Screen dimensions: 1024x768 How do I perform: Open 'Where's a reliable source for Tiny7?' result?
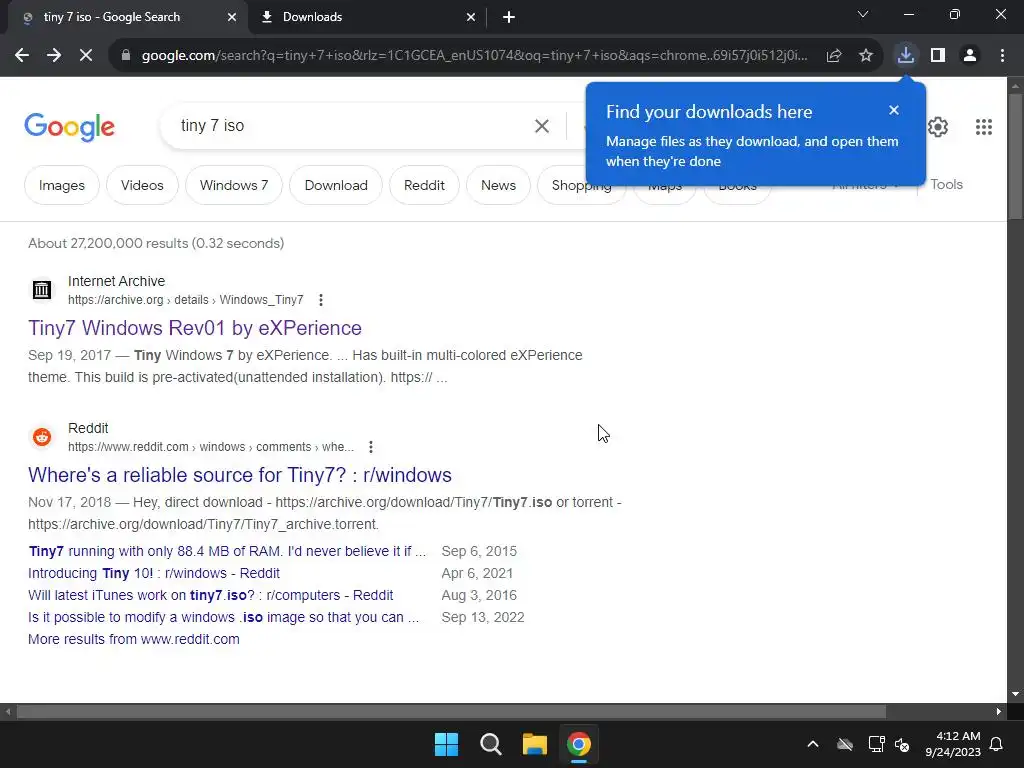240,475
